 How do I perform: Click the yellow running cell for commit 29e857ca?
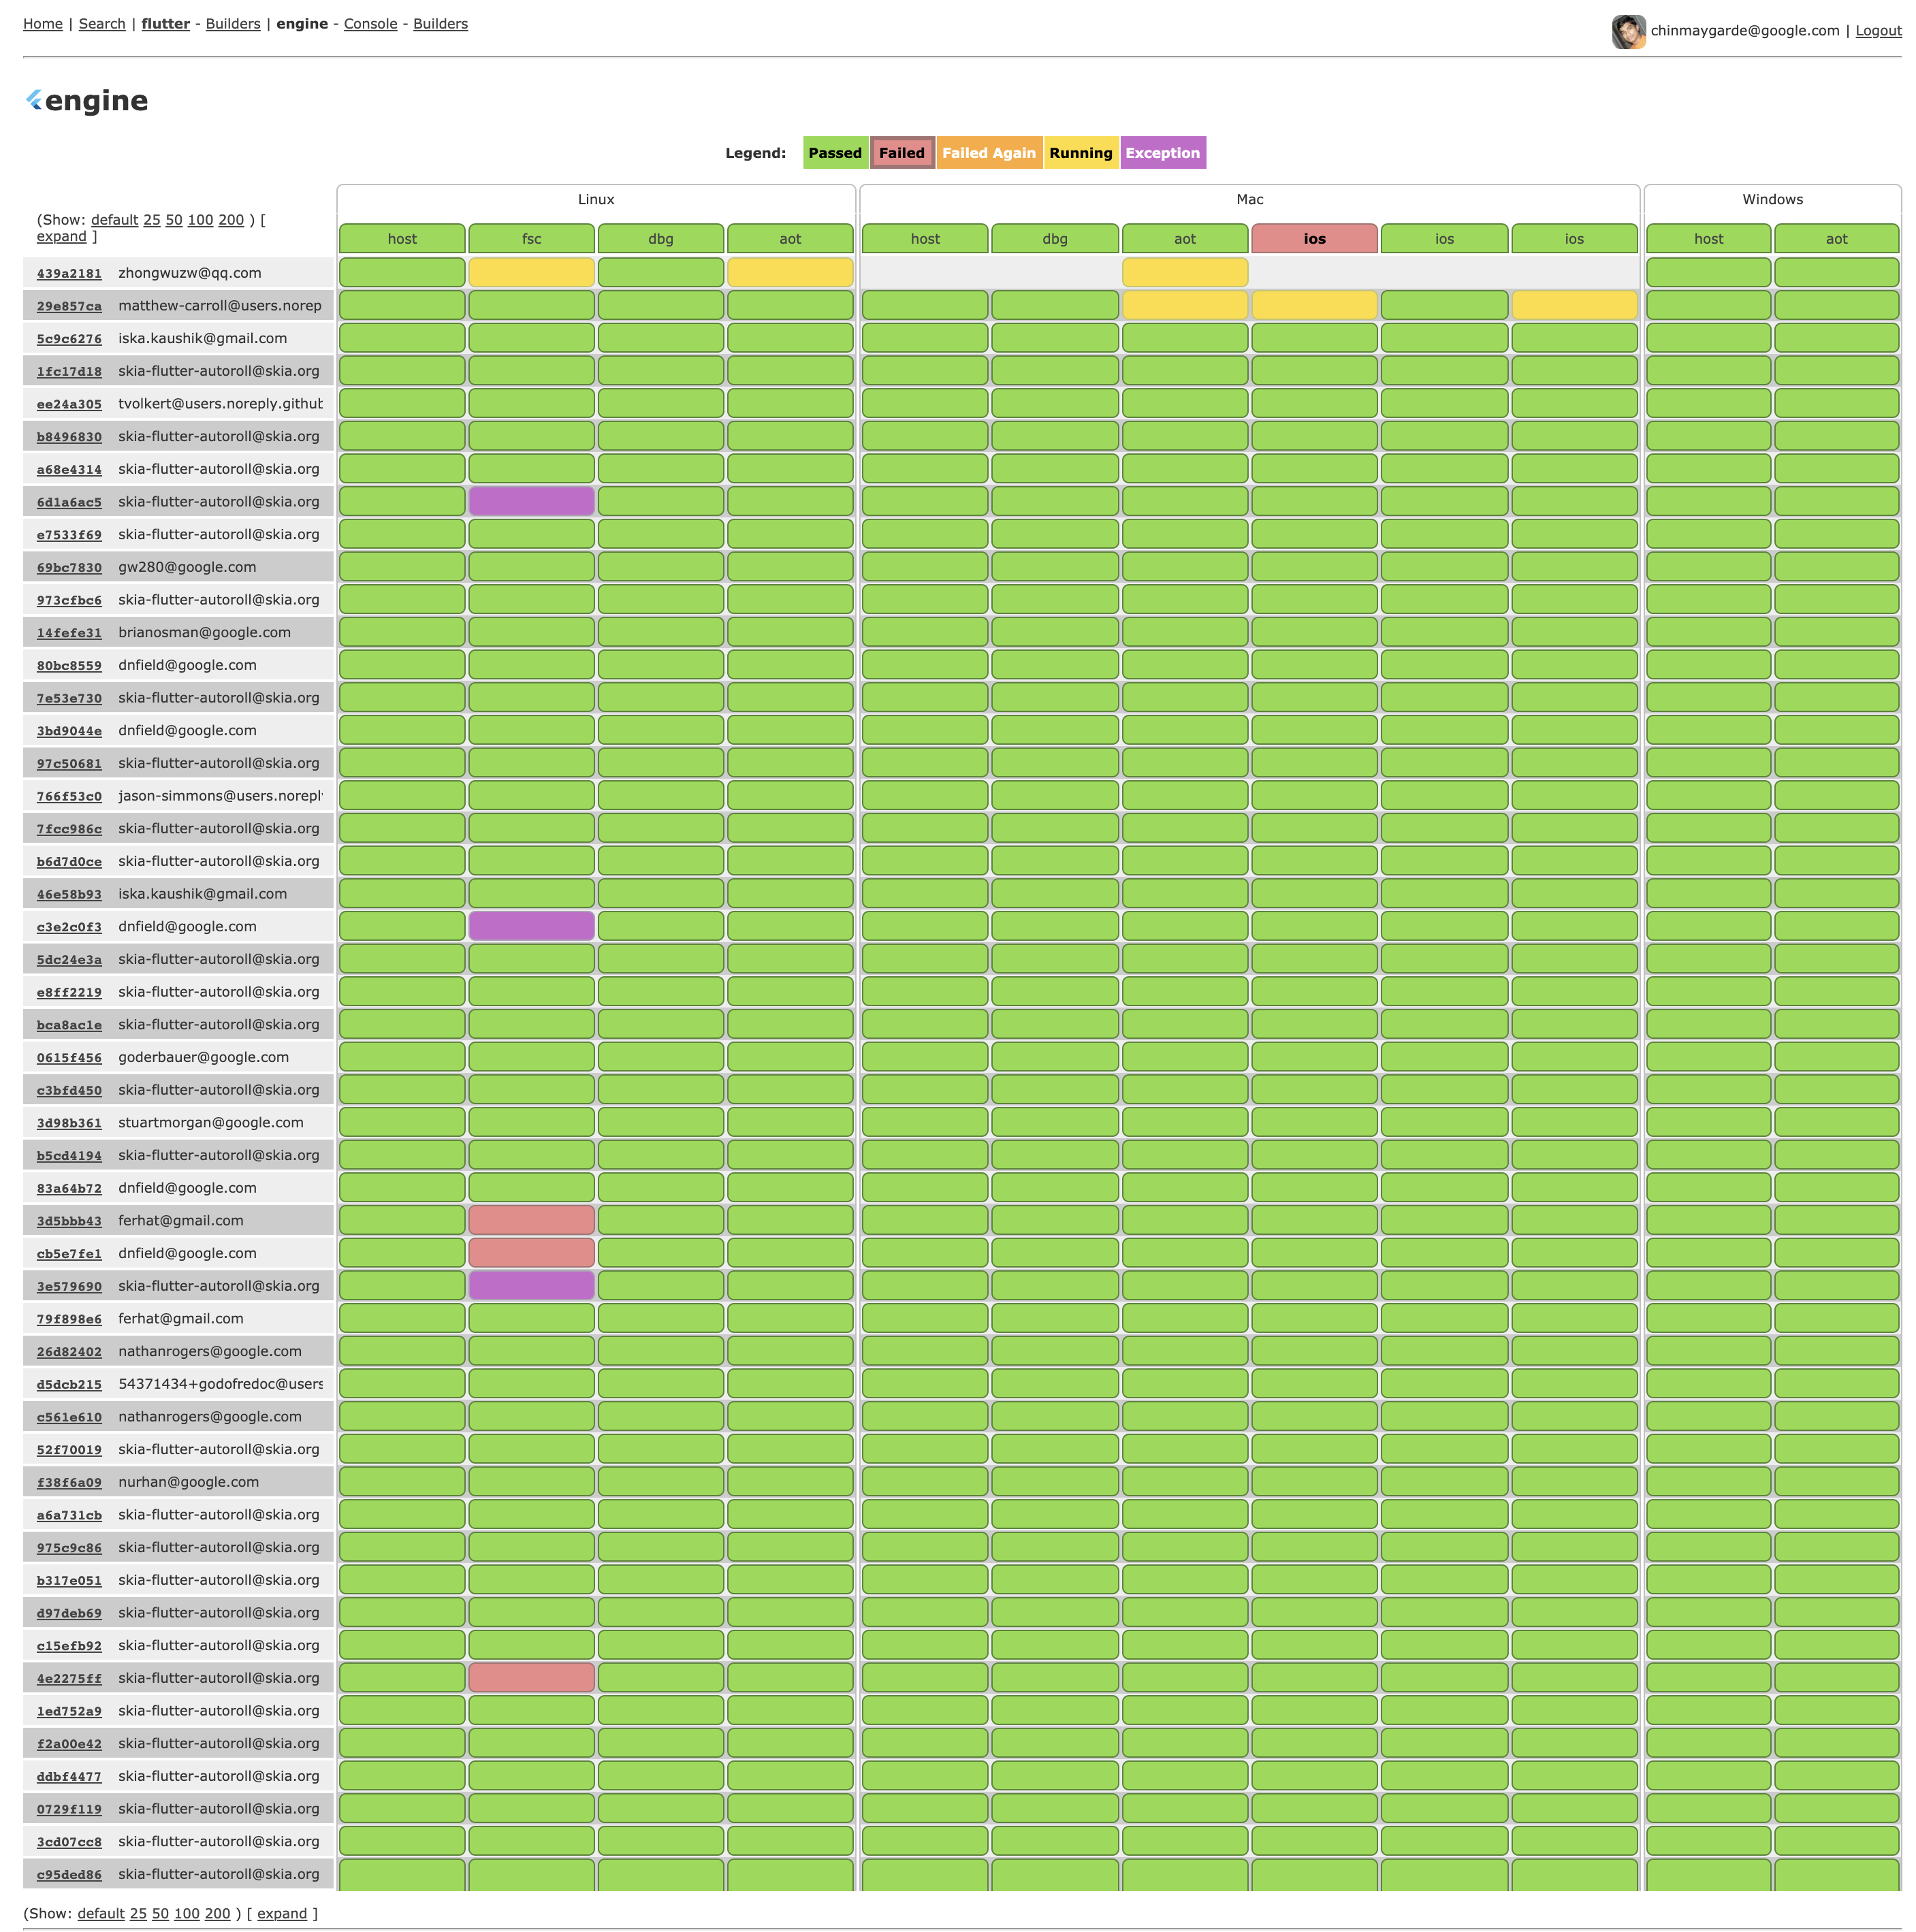click(x=1185, y=305)
